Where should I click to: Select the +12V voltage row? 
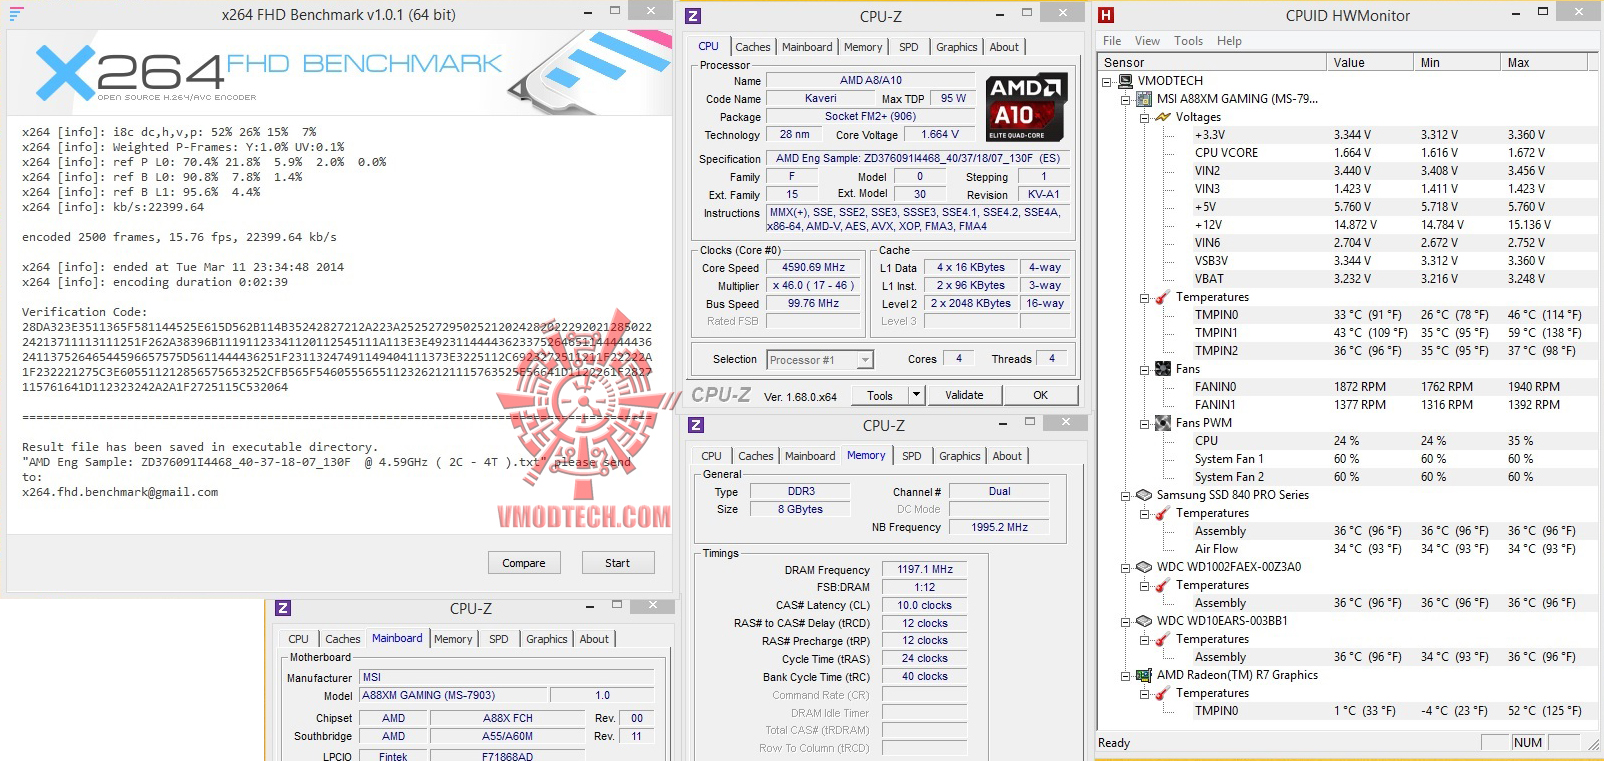pyautogui.click(x=1347, y=225)
